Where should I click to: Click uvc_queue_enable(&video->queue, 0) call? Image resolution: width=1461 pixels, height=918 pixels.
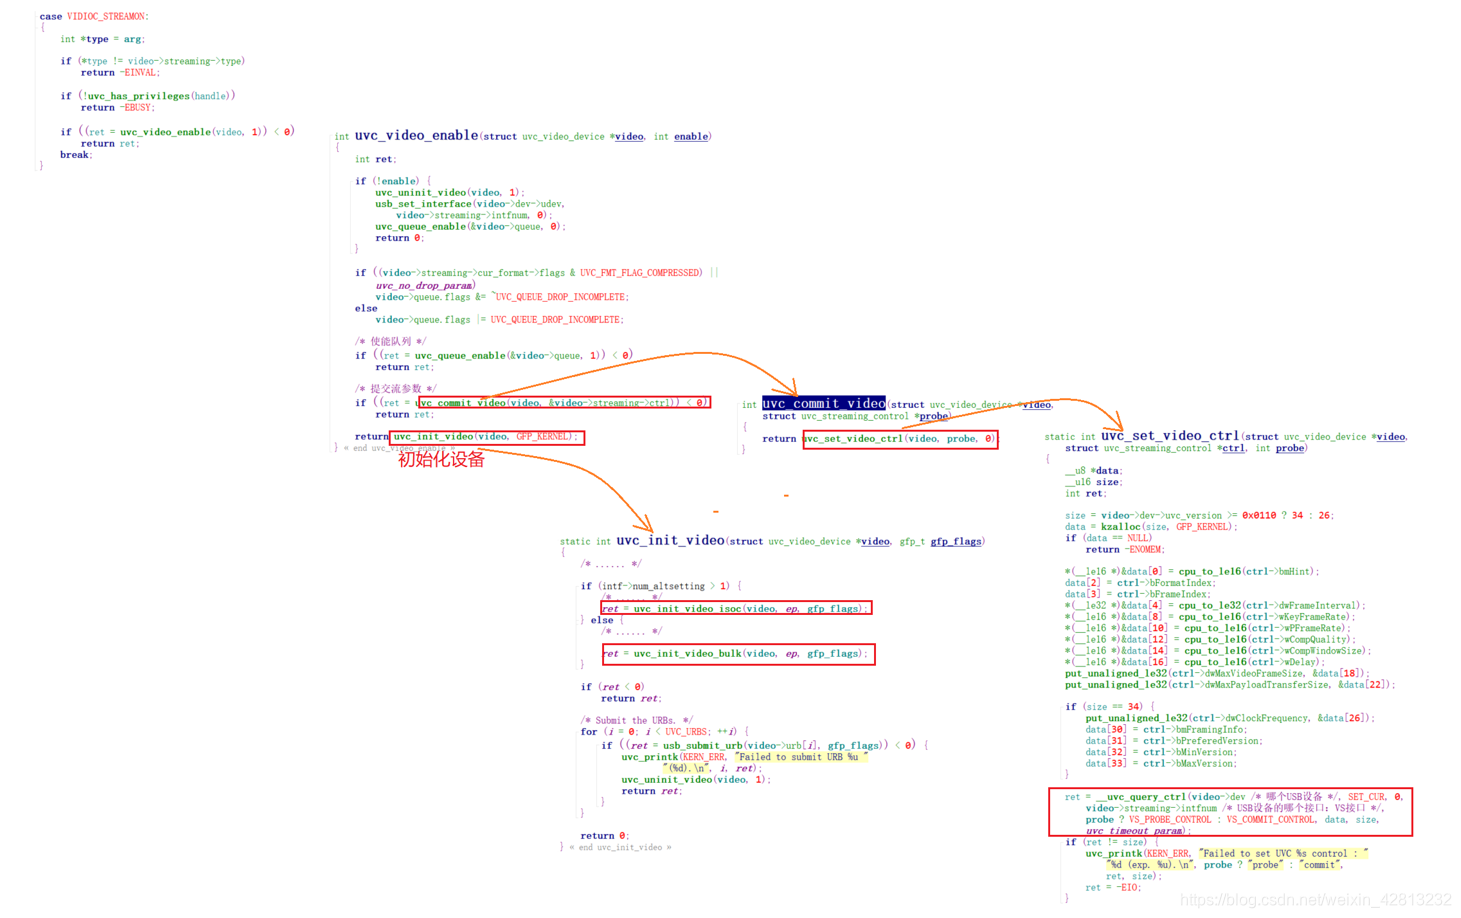point(469,226)
